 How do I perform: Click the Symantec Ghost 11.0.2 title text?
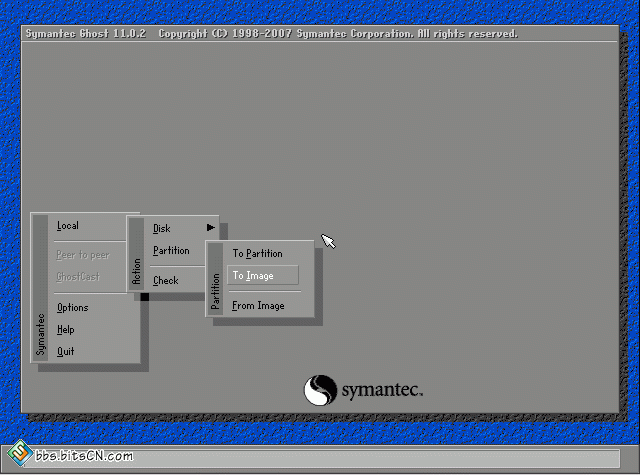tap(86, 33)
